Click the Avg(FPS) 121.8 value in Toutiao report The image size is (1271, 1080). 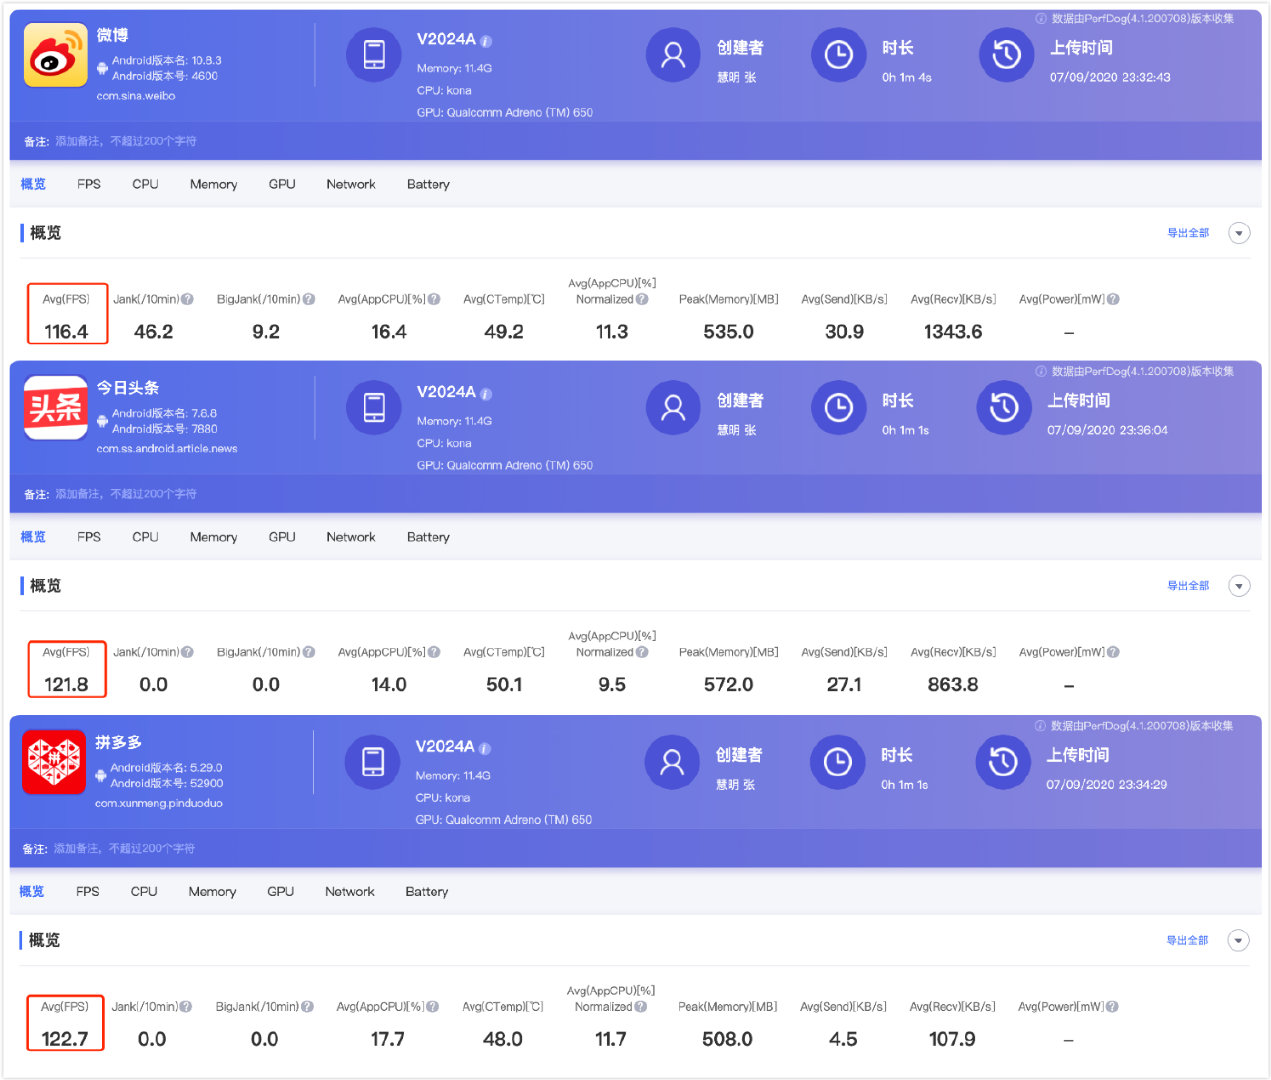coord(66,684)
